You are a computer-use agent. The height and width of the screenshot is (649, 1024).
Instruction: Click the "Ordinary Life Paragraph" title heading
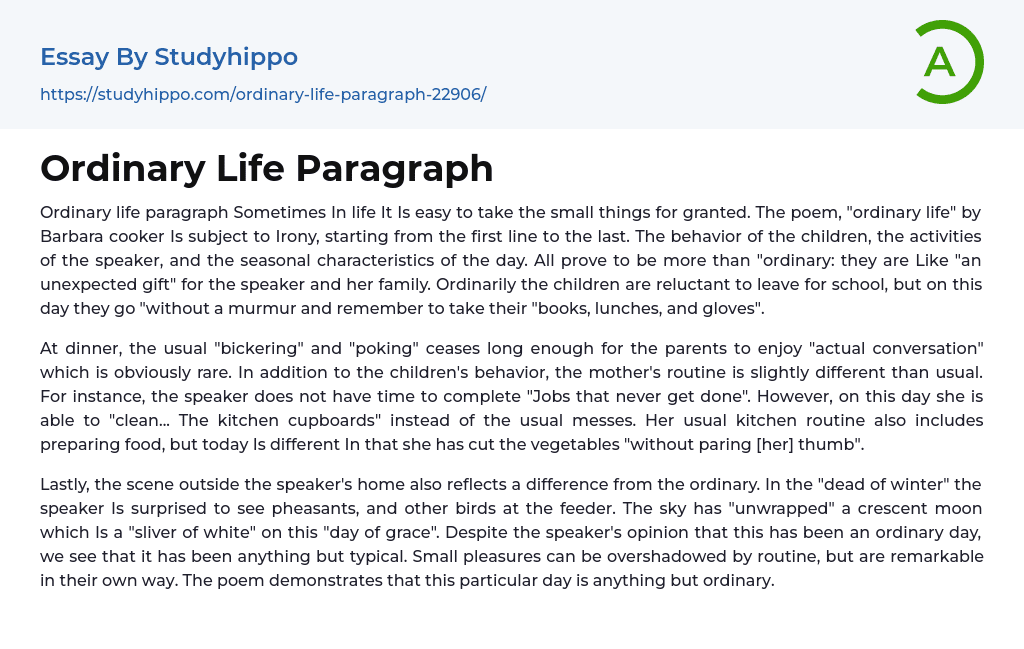(267, 169)
